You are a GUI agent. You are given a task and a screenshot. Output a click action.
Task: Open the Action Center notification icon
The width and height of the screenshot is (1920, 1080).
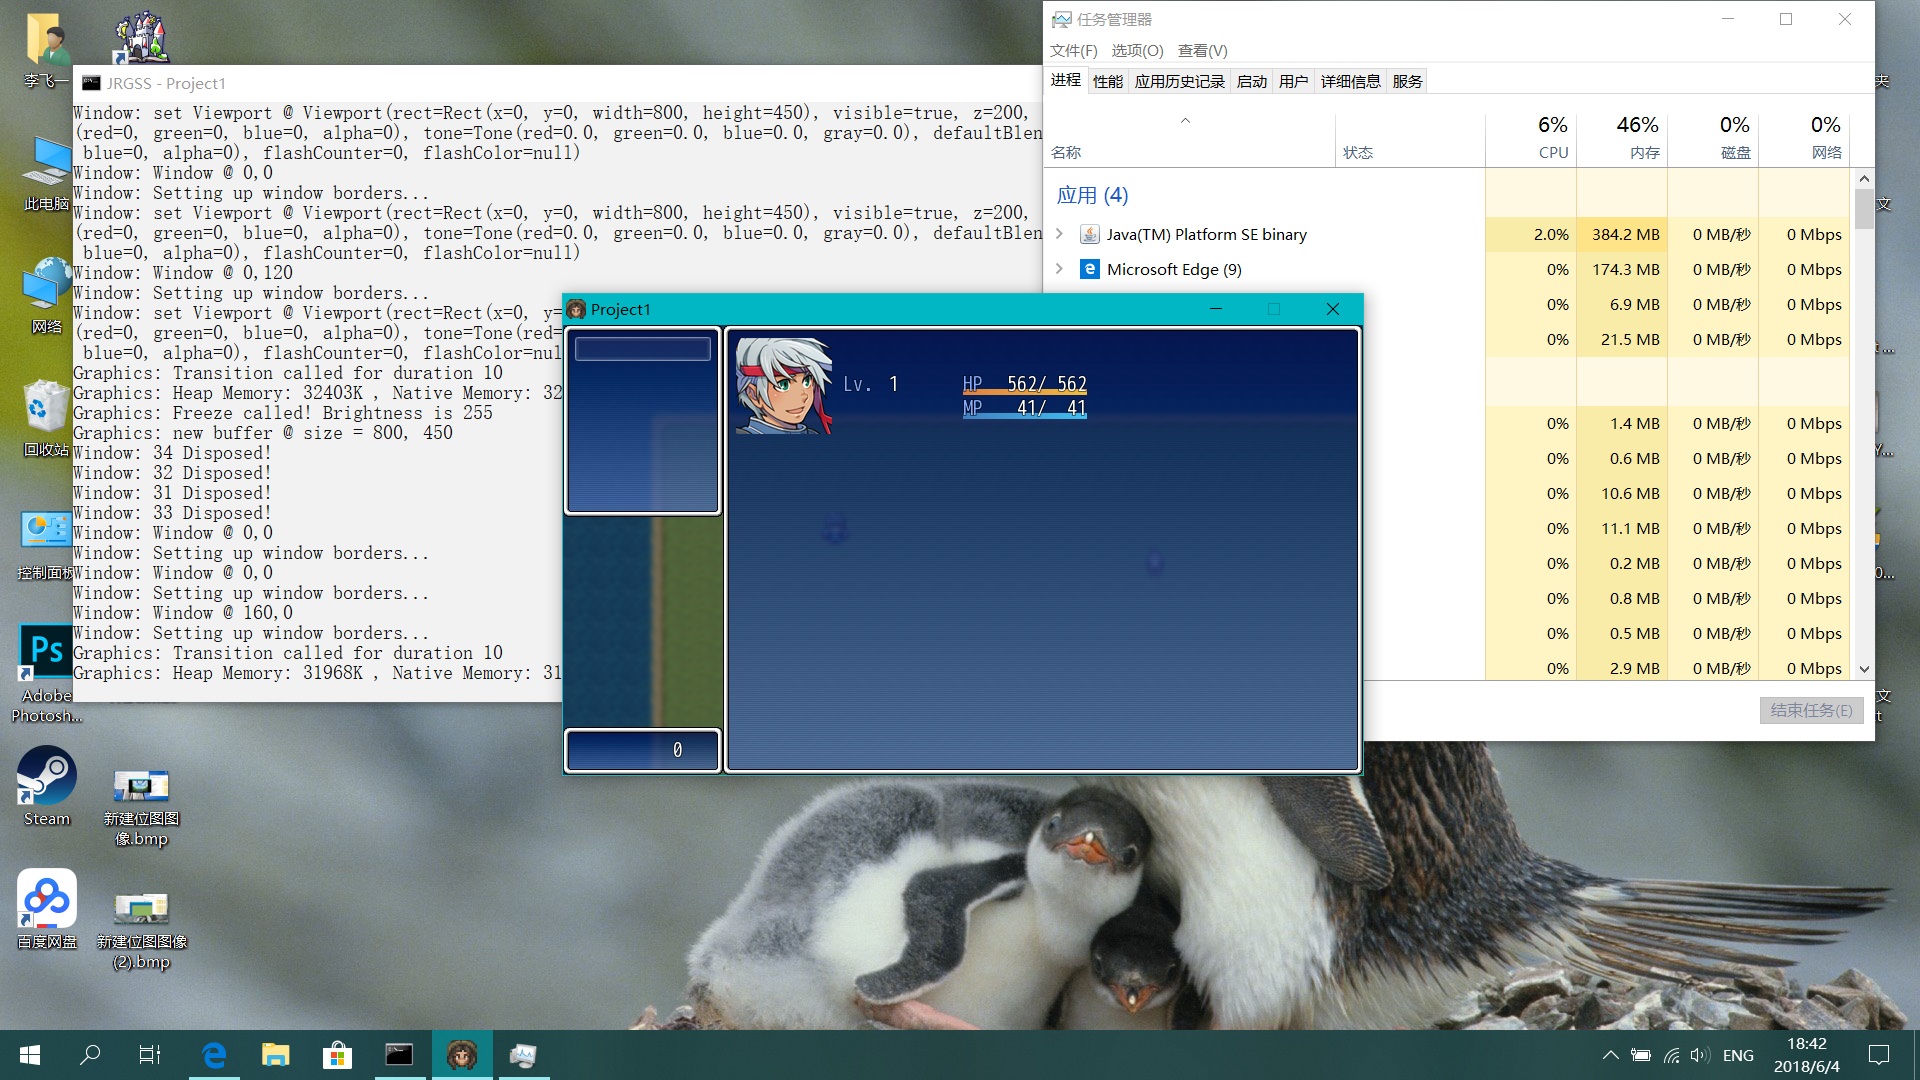pyautogui.click(x=1879, y=1055)
